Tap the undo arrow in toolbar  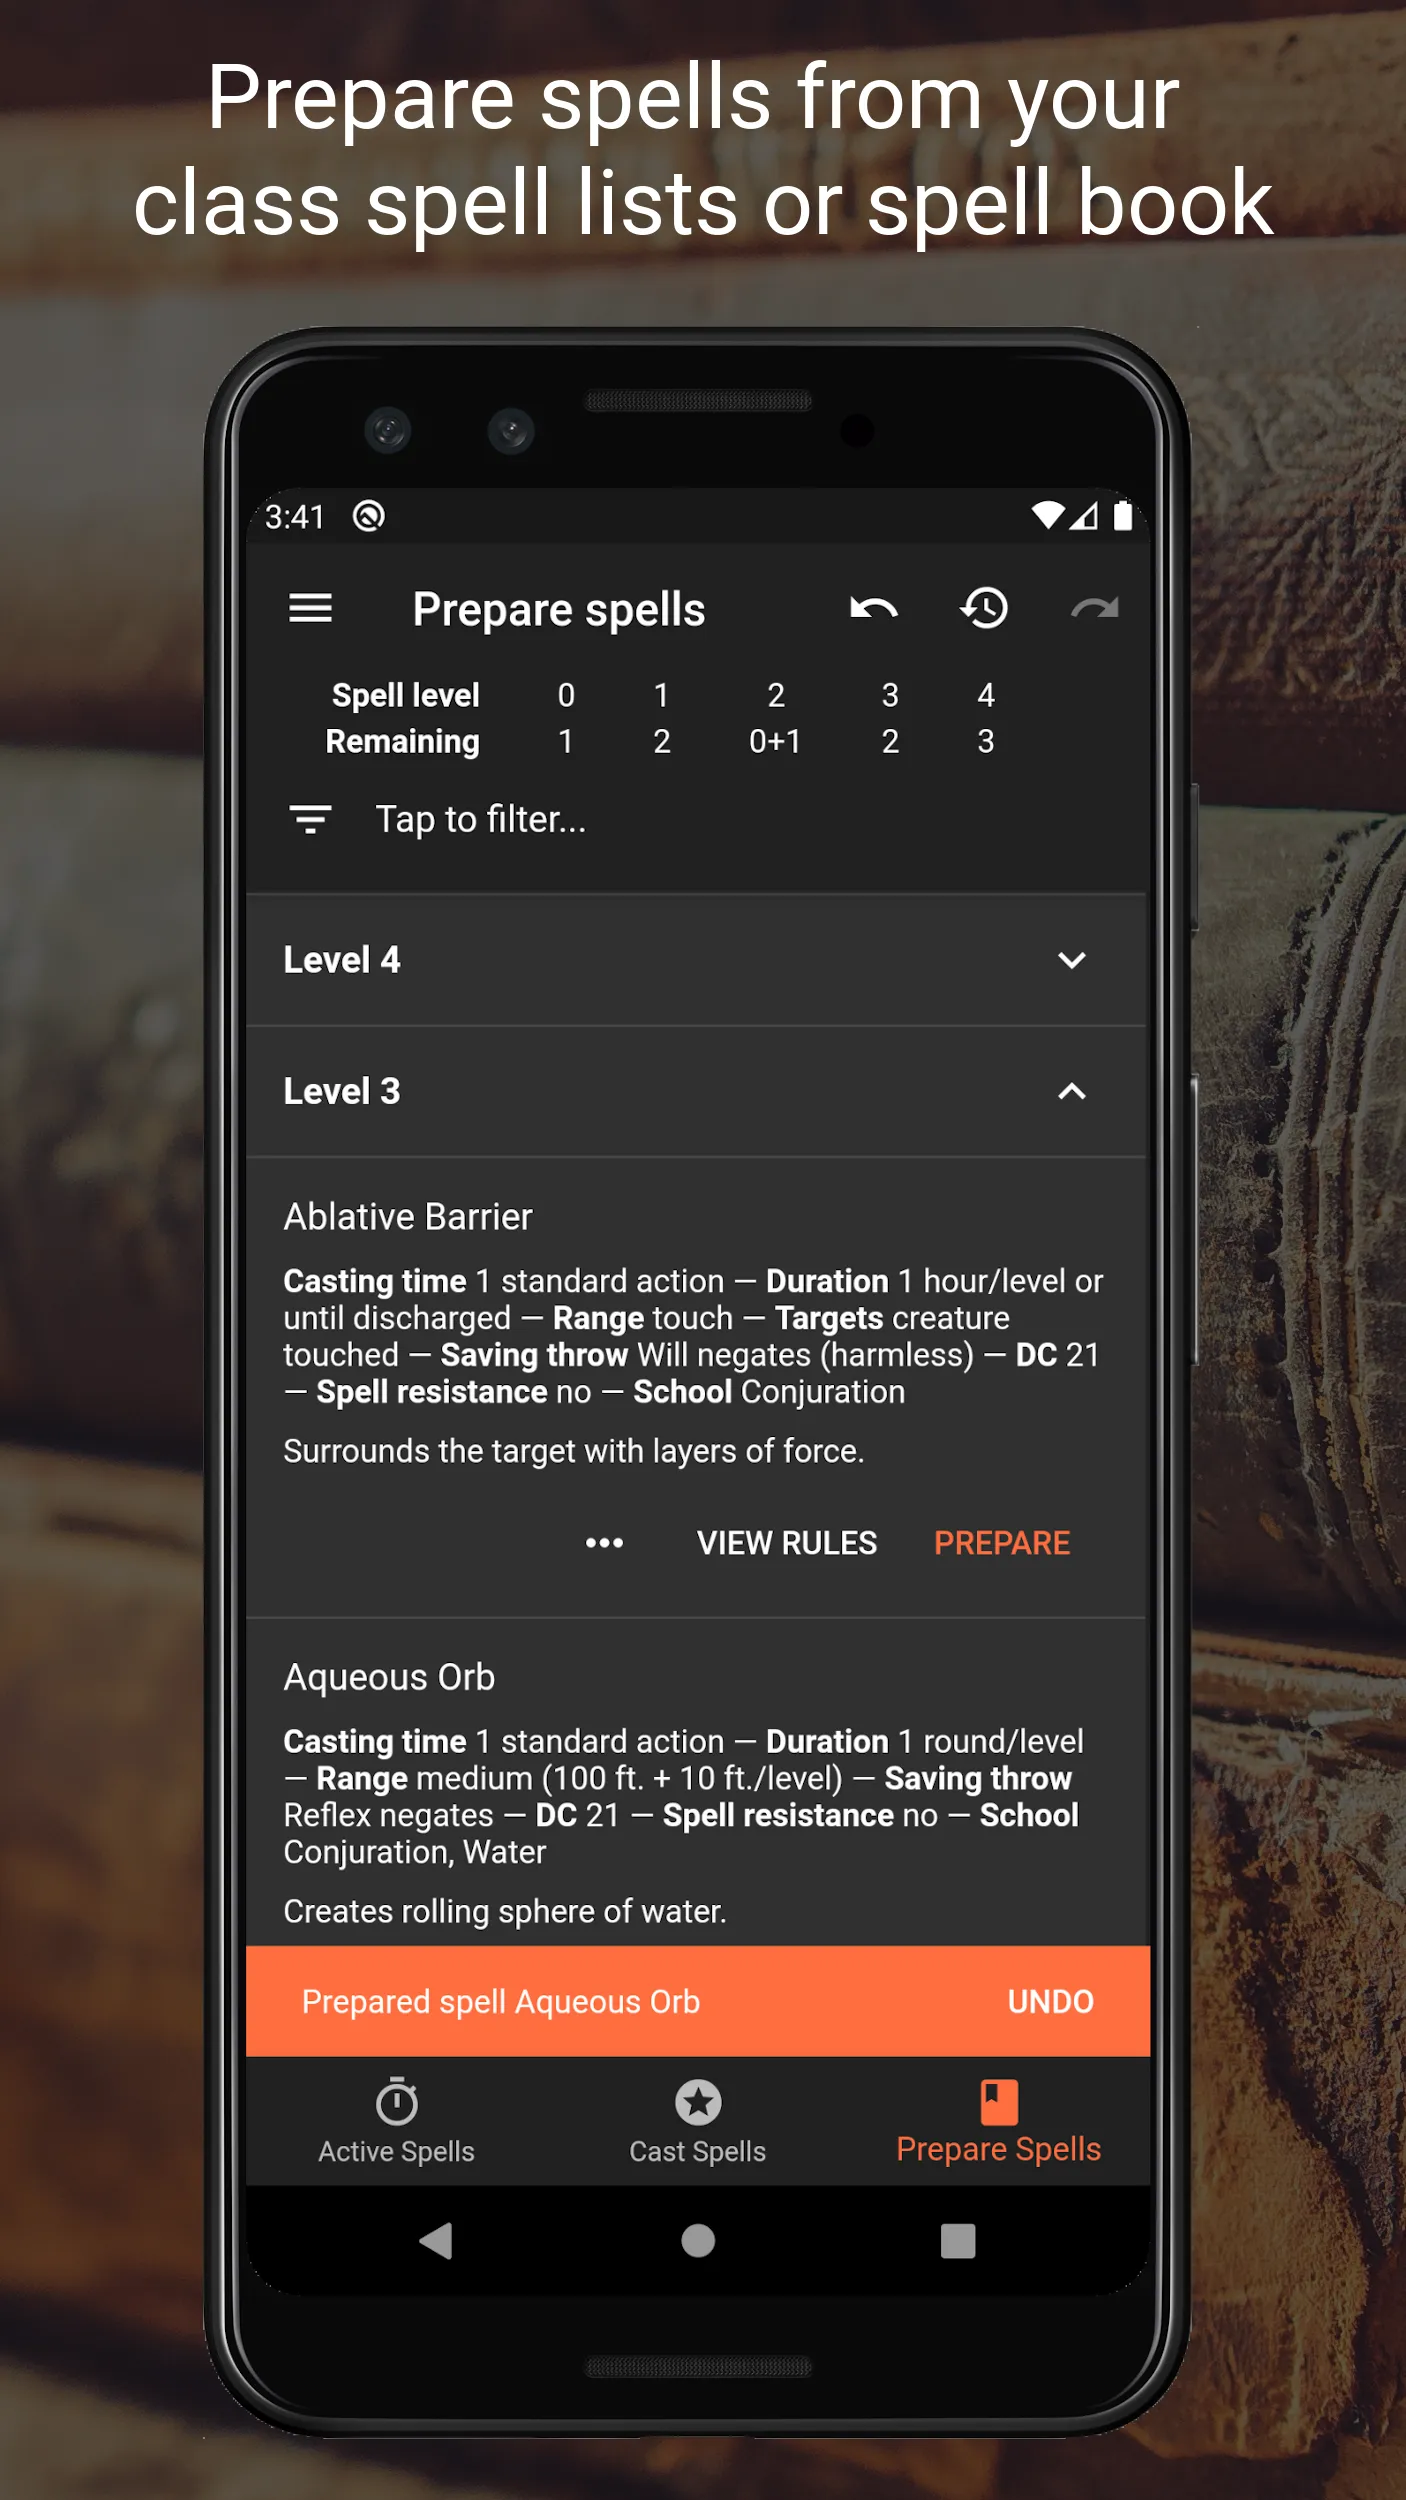(874, 608)
